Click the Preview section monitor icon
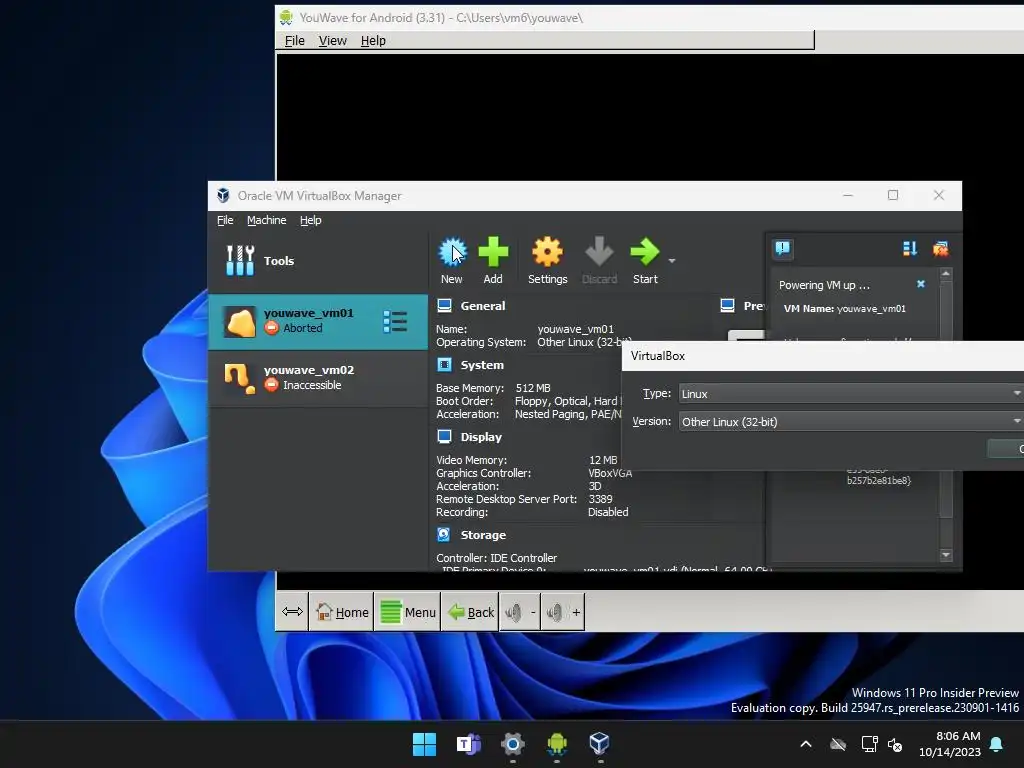 point(727,306)
